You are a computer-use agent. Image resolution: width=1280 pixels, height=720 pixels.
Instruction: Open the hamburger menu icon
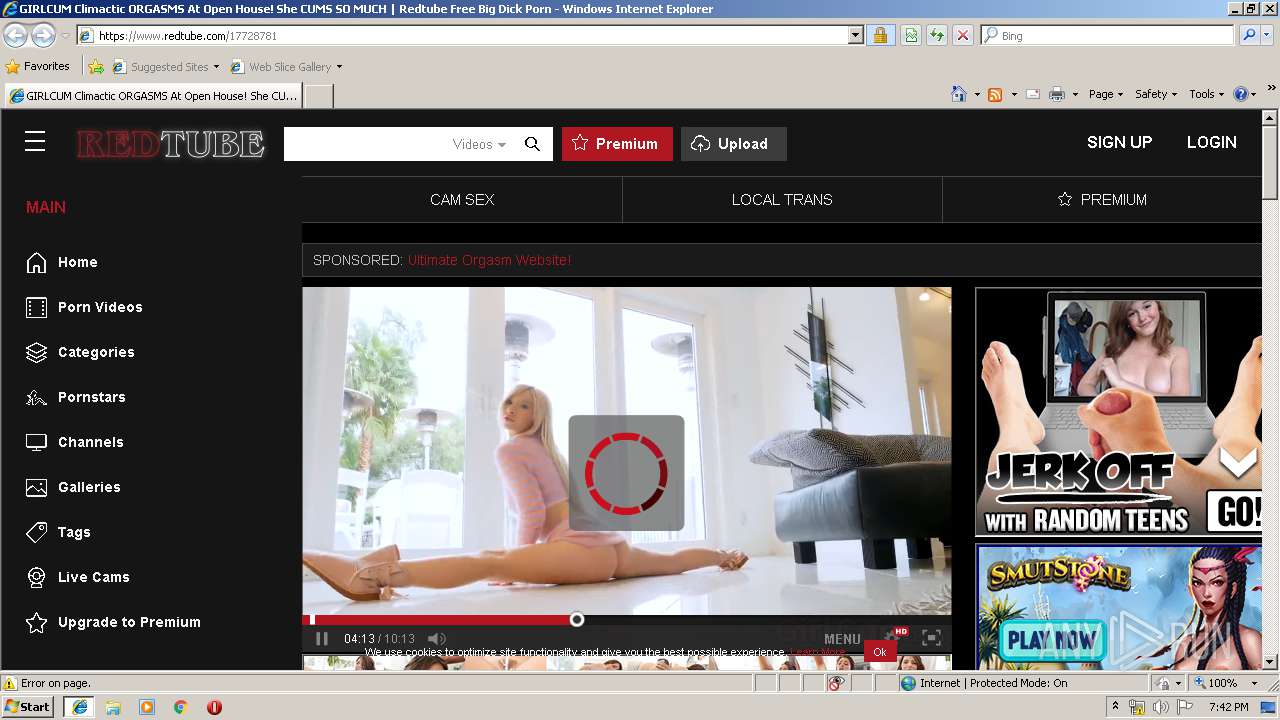35,142
